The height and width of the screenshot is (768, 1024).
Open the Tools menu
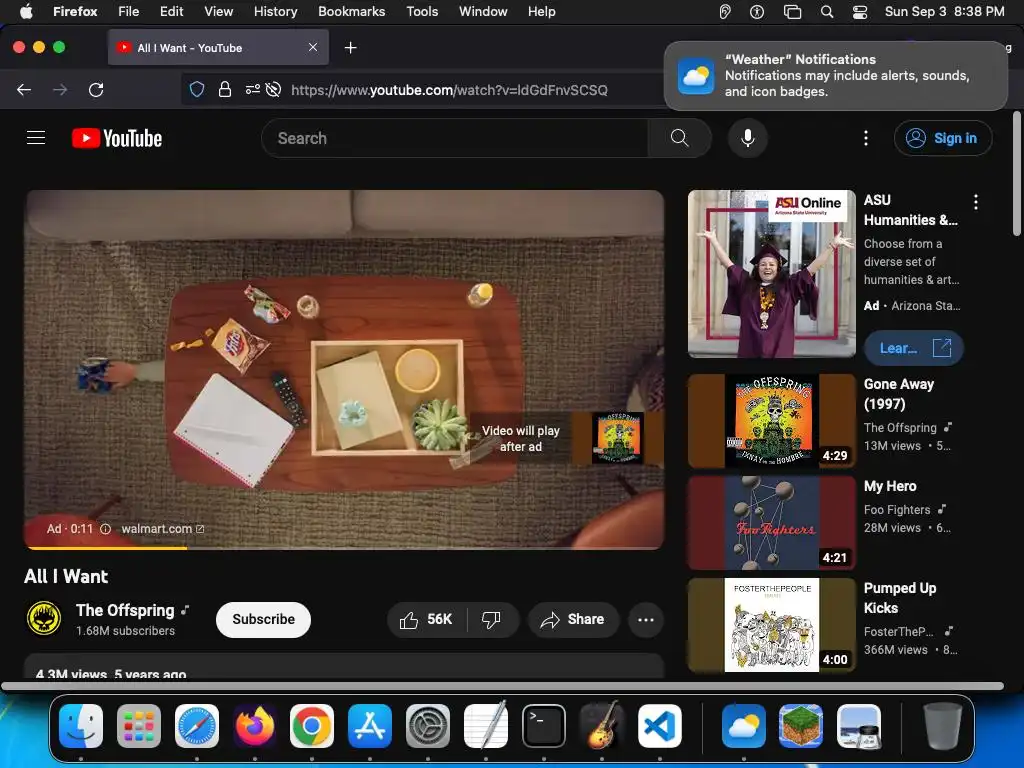(422, 11)
